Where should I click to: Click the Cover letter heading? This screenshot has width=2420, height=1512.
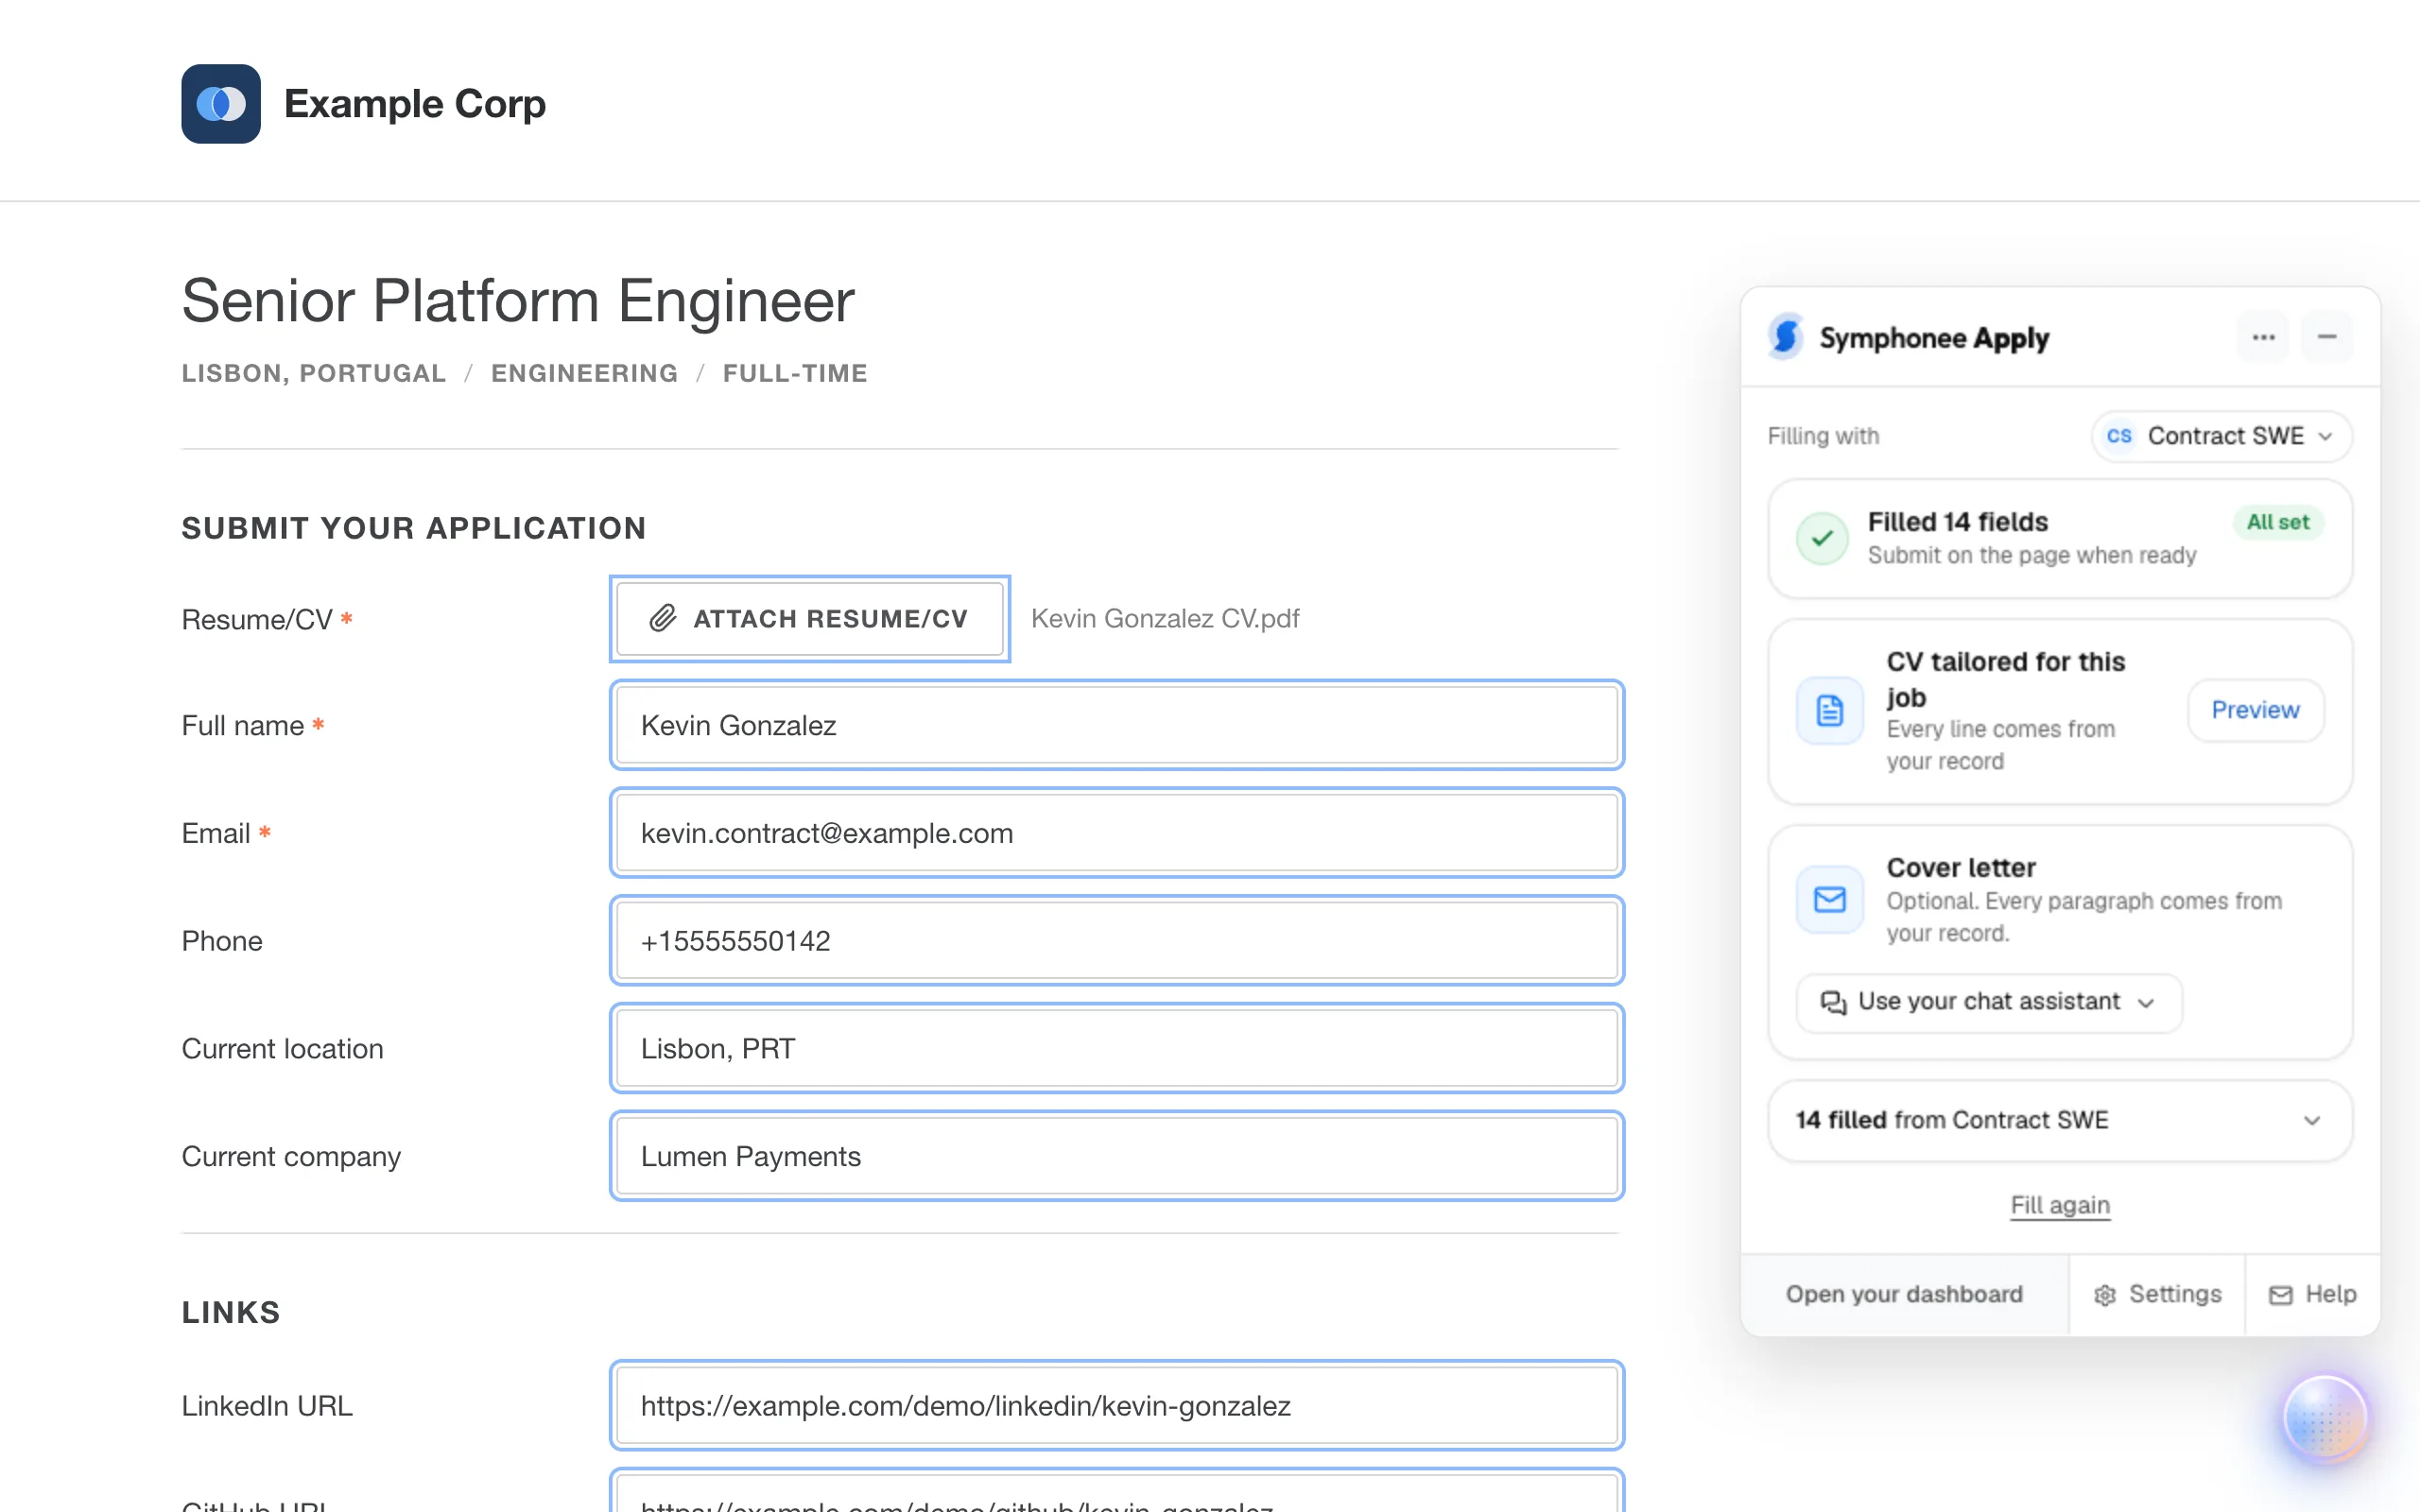click(x=1961, y=867)
